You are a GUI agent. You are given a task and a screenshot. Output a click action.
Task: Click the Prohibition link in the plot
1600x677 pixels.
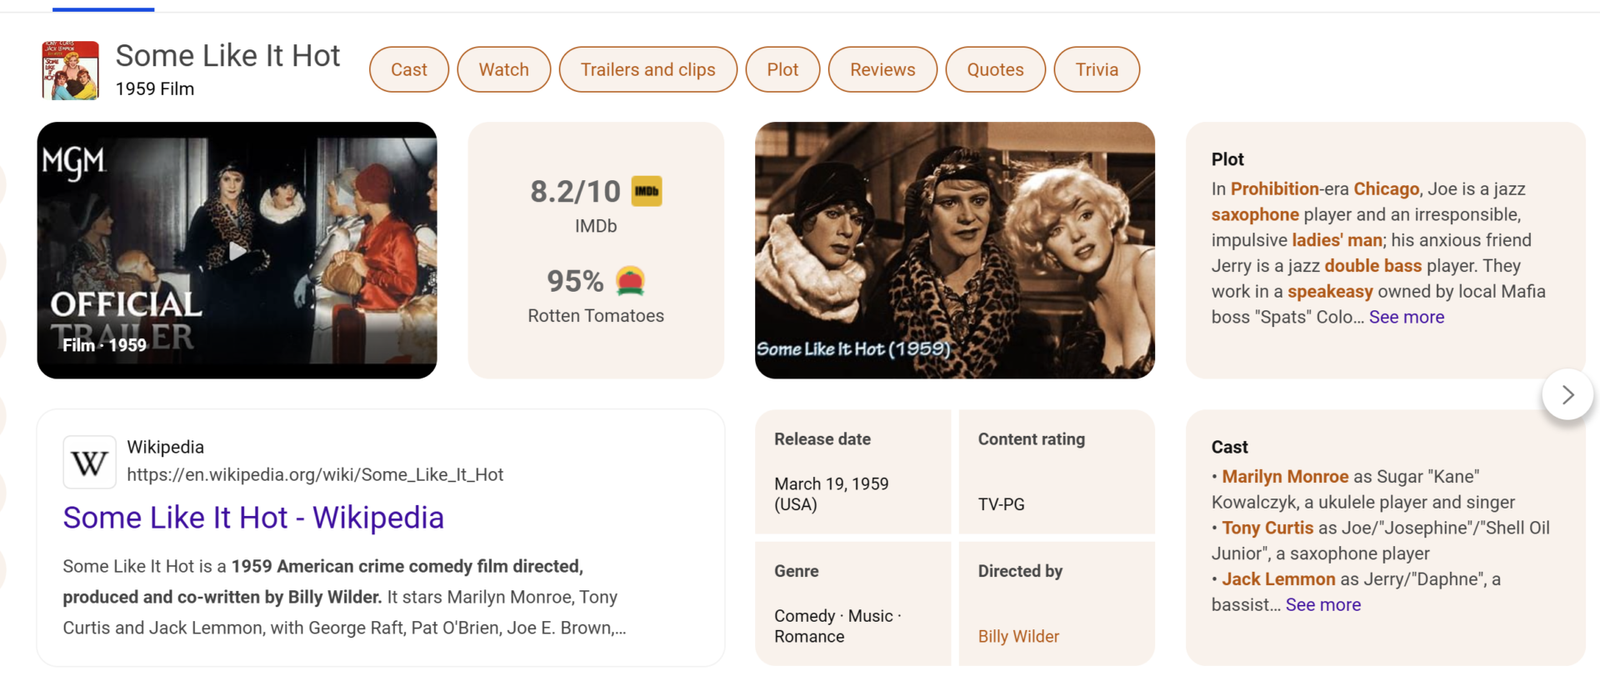tap(1274, 189)
